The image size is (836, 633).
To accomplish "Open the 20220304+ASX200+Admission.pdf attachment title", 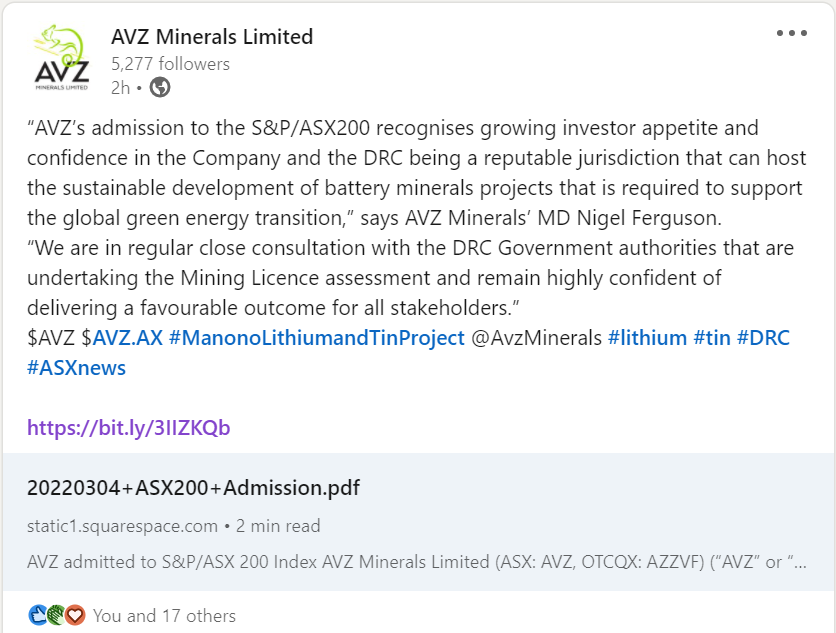I will click(x=193, y=488).
